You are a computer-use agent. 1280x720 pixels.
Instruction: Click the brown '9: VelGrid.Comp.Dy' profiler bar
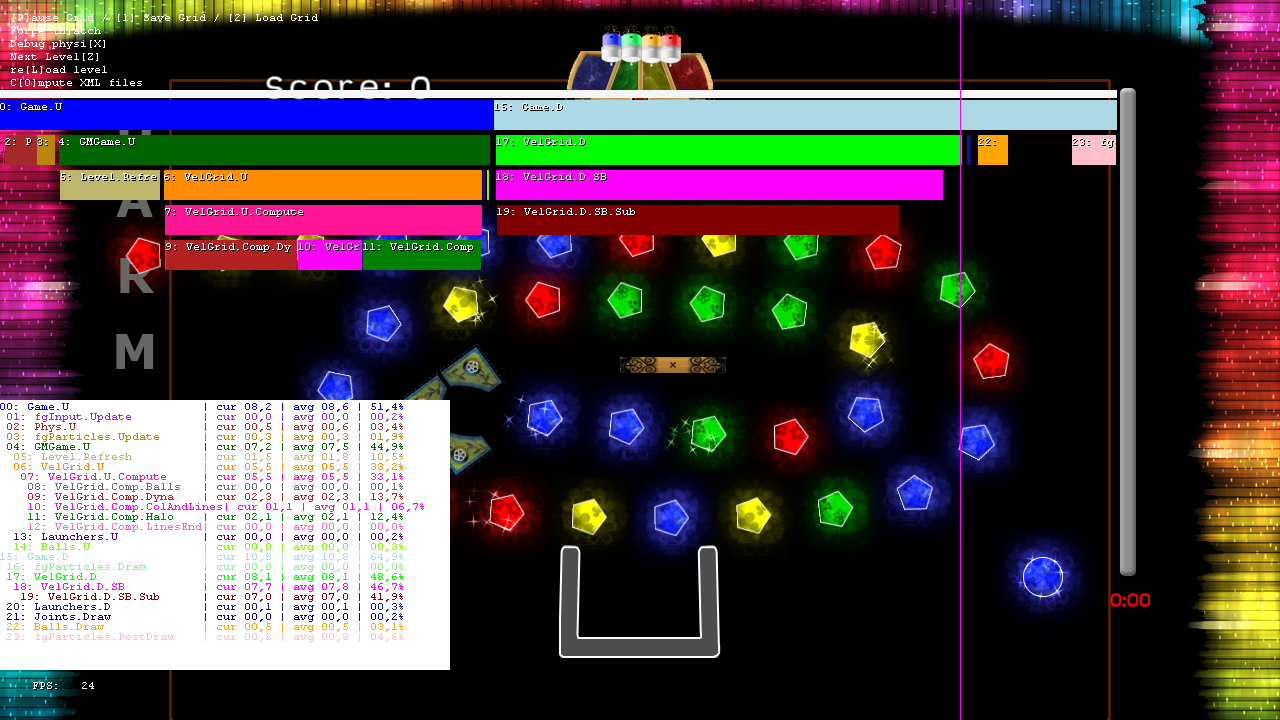tap(231, 255)
